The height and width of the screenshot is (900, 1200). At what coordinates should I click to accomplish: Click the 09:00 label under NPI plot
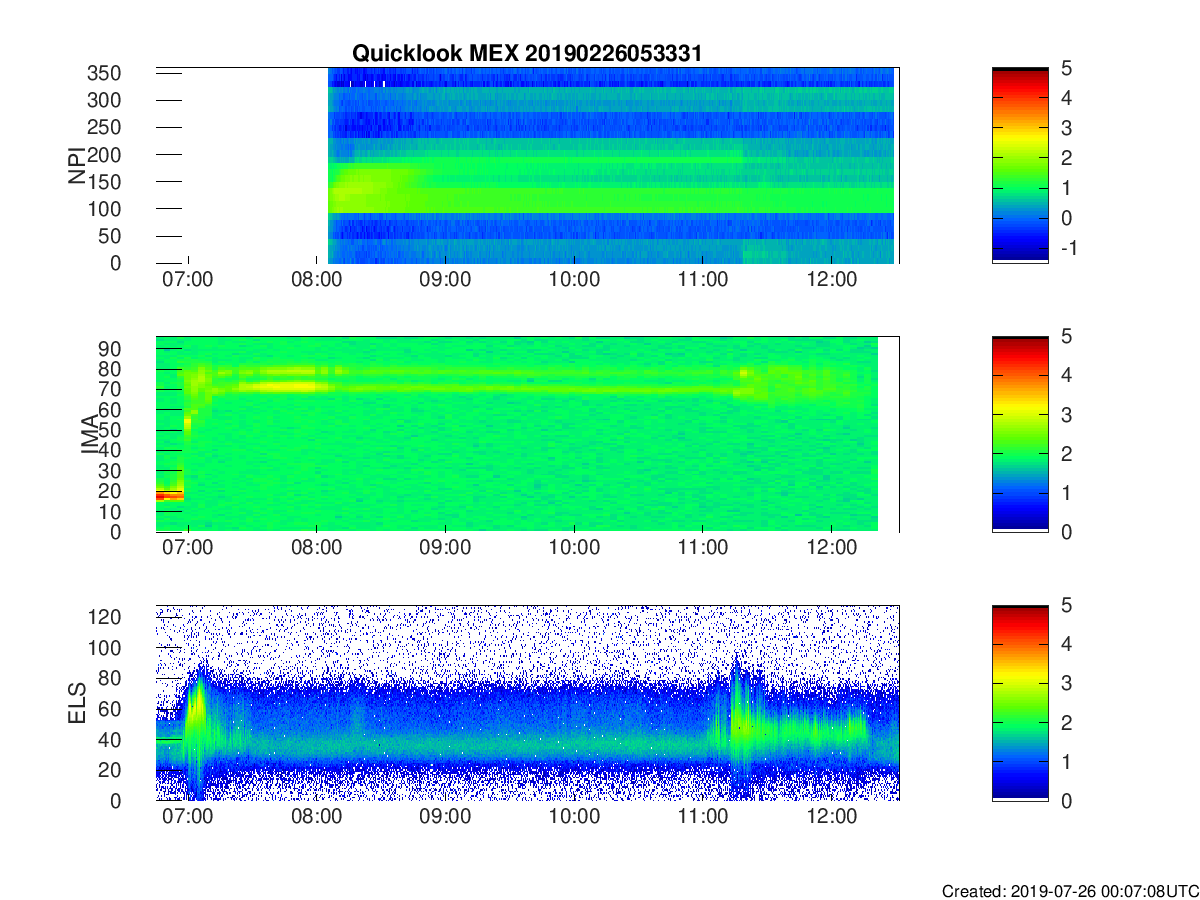point(445,279)
